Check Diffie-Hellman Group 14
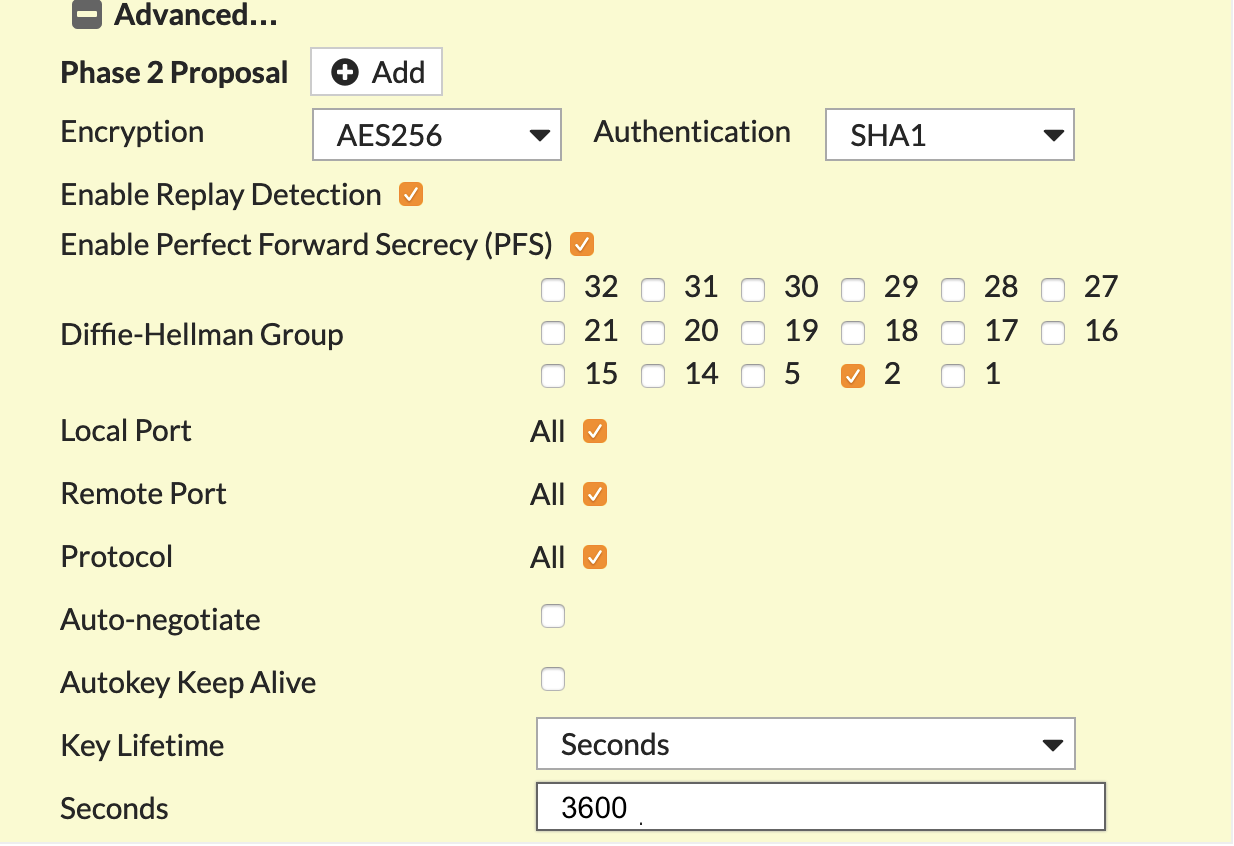The image size is (1234, 846). coord(653,376)
